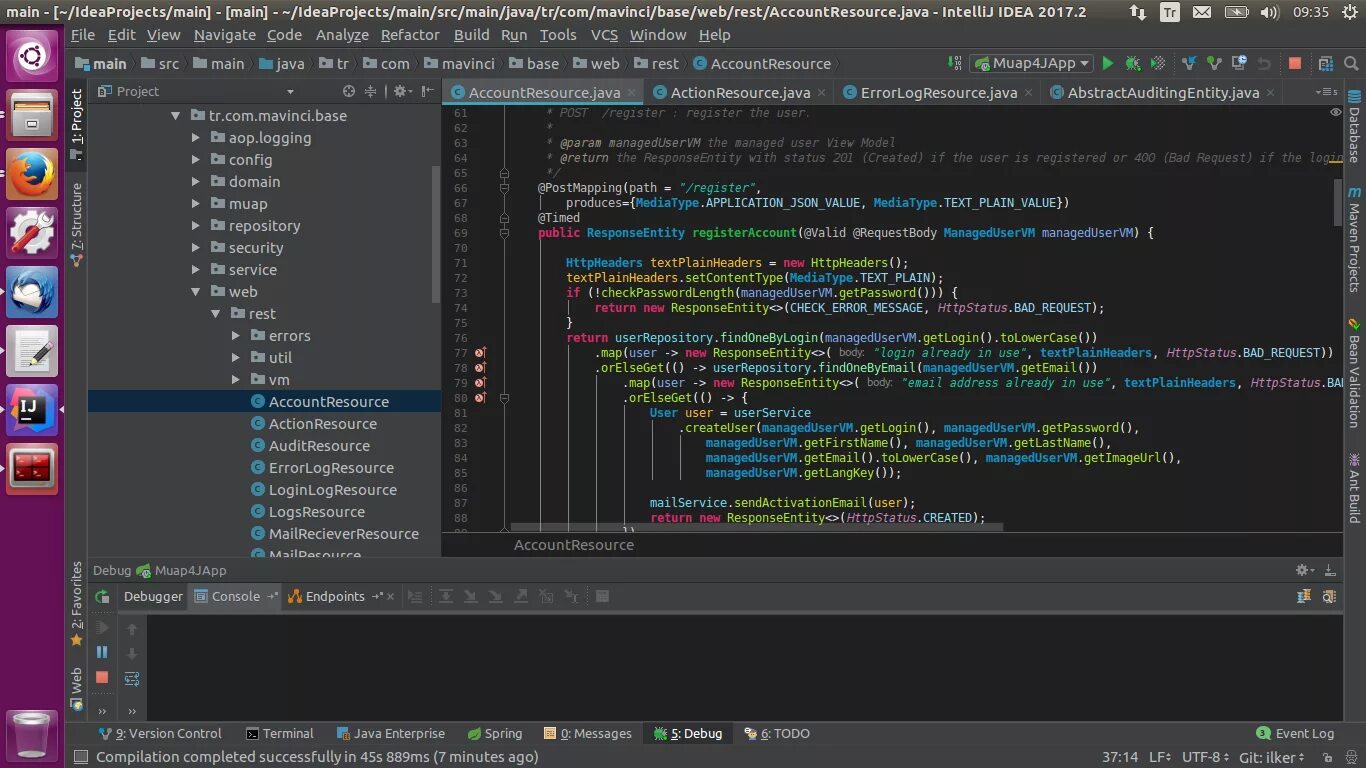Image resolution: width=1366 pixels, height=768 pixels.
Task: Click Step Into icon in debugger toolbar
Action: tap(470, 596)
